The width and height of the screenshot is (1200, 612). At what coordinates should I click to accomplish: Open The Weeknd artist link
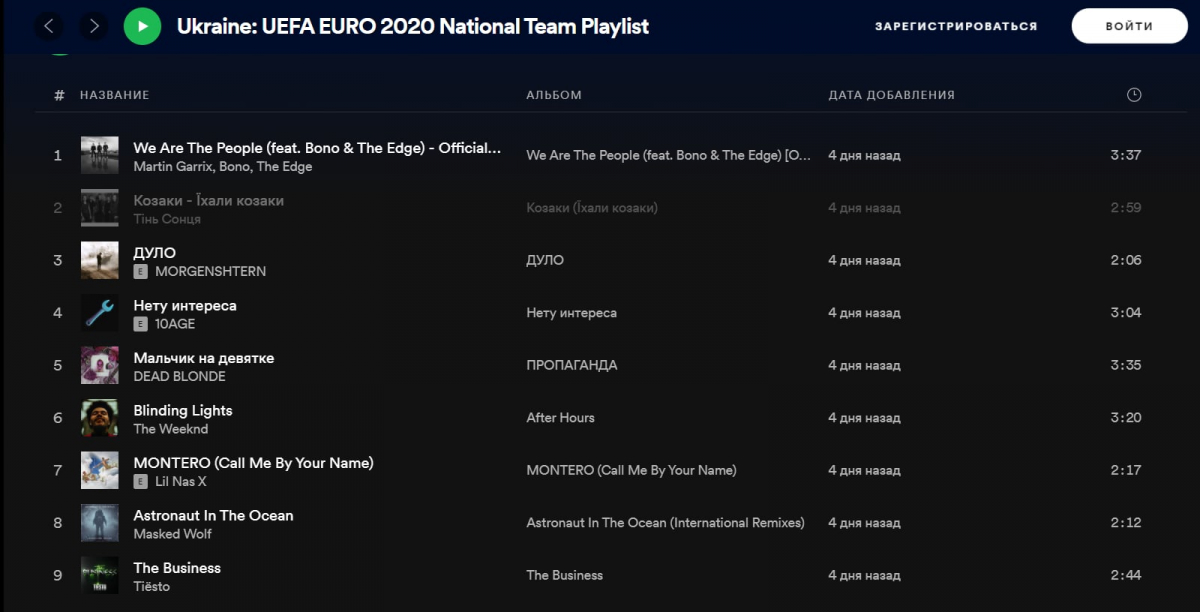(170, 429)
